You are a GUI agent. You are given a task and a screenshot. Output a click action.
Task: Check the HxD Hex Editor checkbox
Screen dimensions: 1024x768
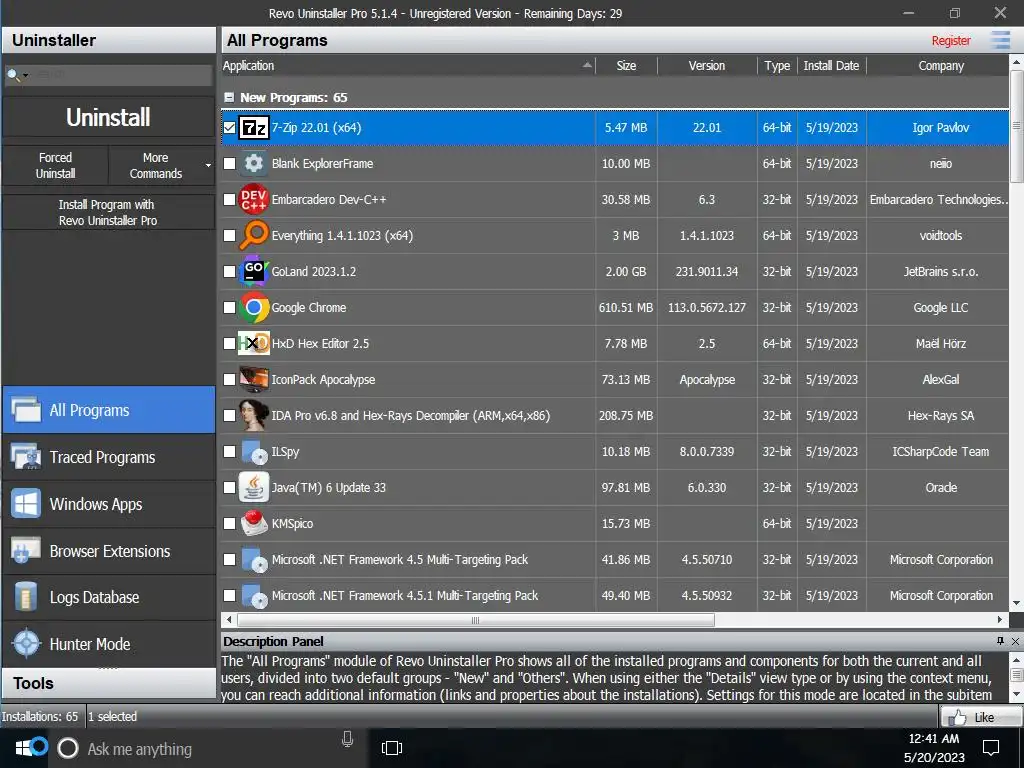point(229,343)
